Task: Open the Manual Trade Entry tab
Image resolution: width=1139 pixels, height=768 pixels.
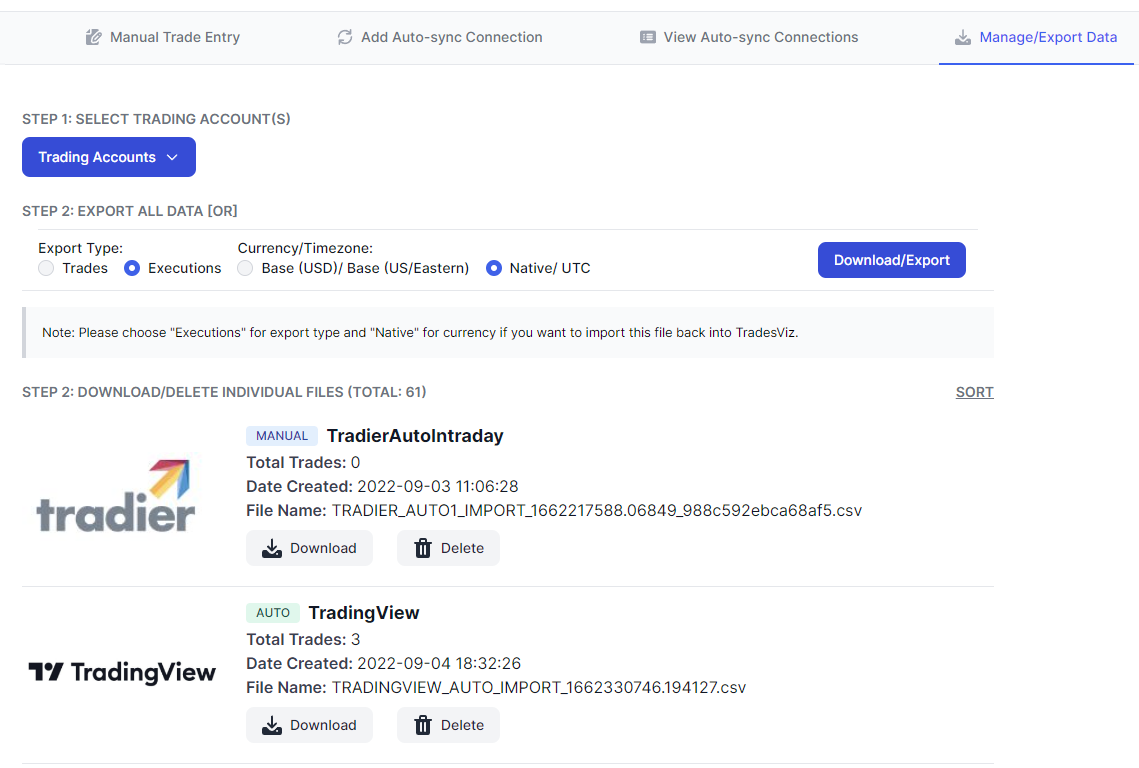Action: pyautogui.click(x=163, y=37)
